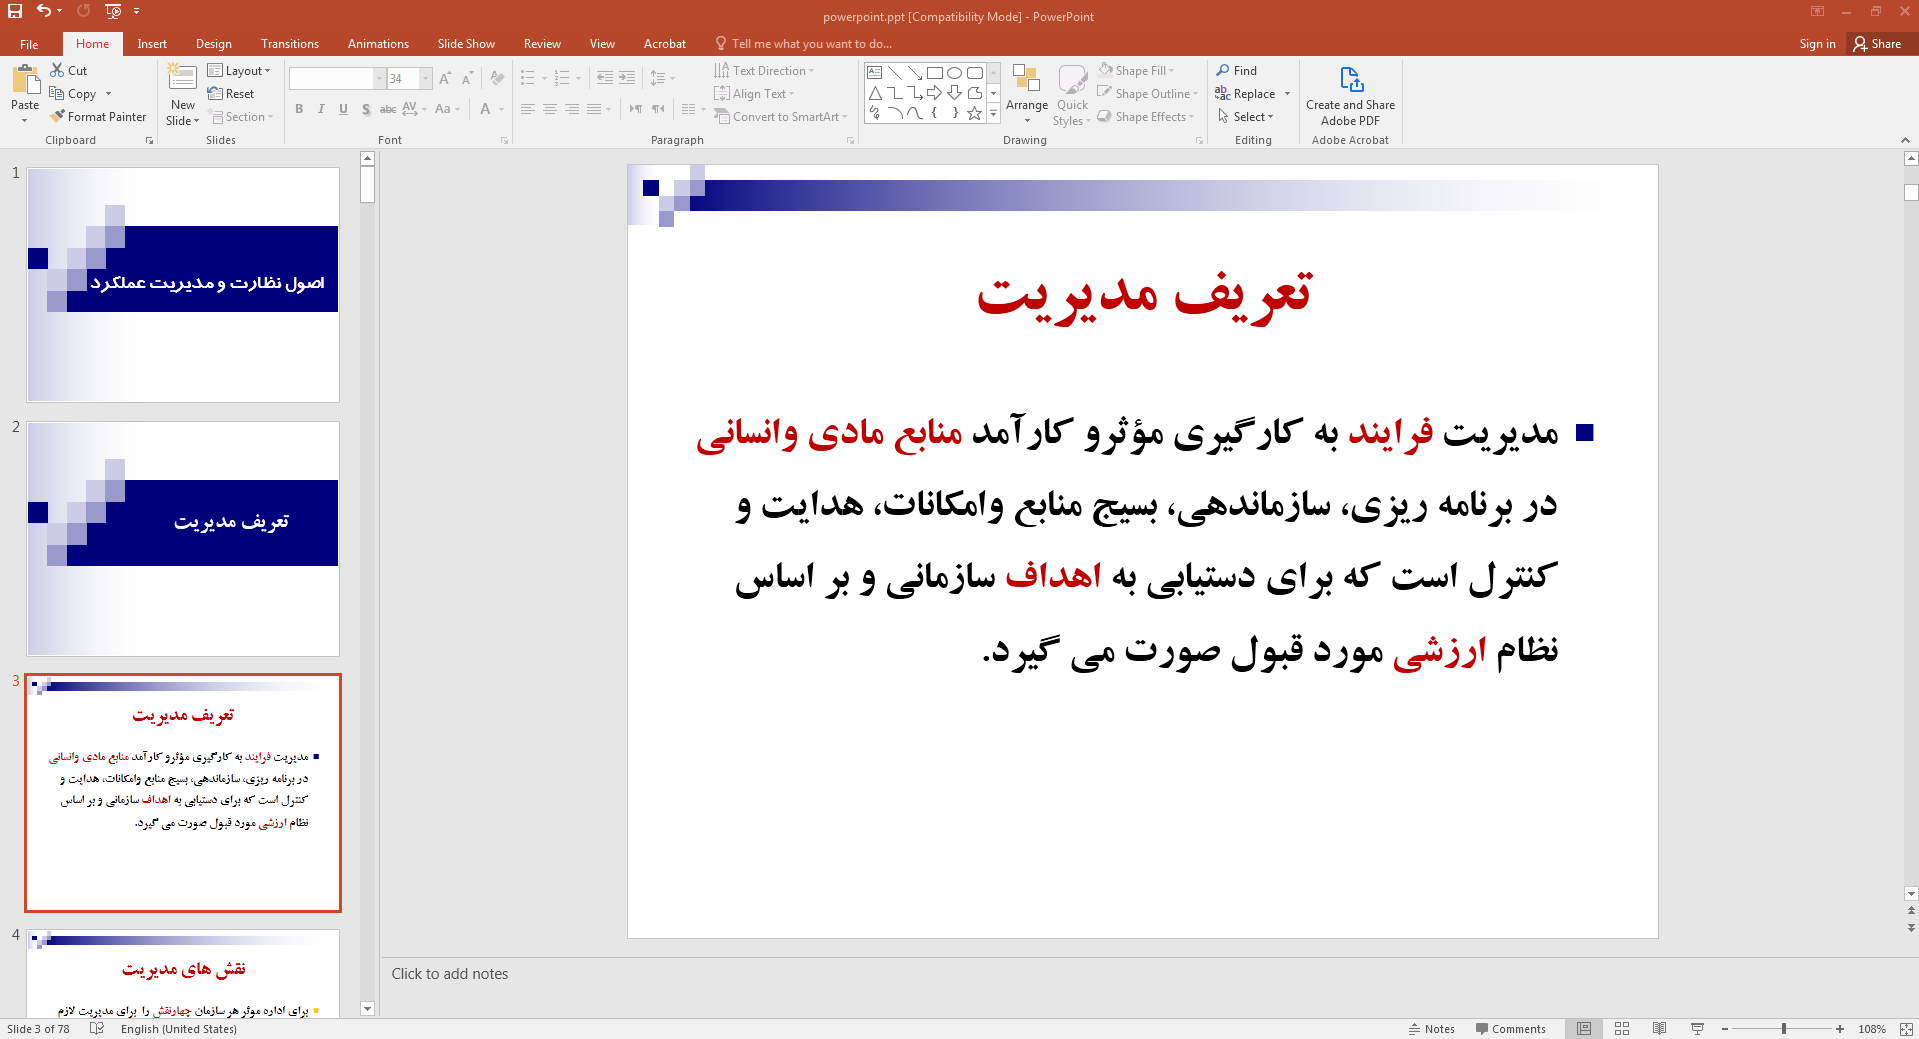Click the Save icon in quick access toolbar

(x=15, y=11)
